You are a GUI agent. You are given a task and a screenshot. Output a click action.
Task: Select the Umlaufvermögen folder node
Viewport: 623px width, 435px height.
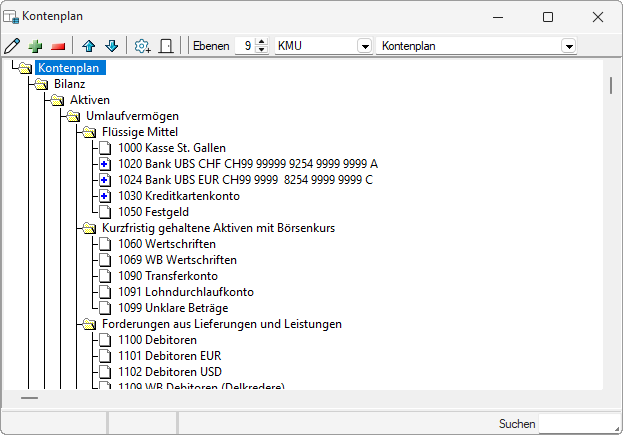[132, 116]
